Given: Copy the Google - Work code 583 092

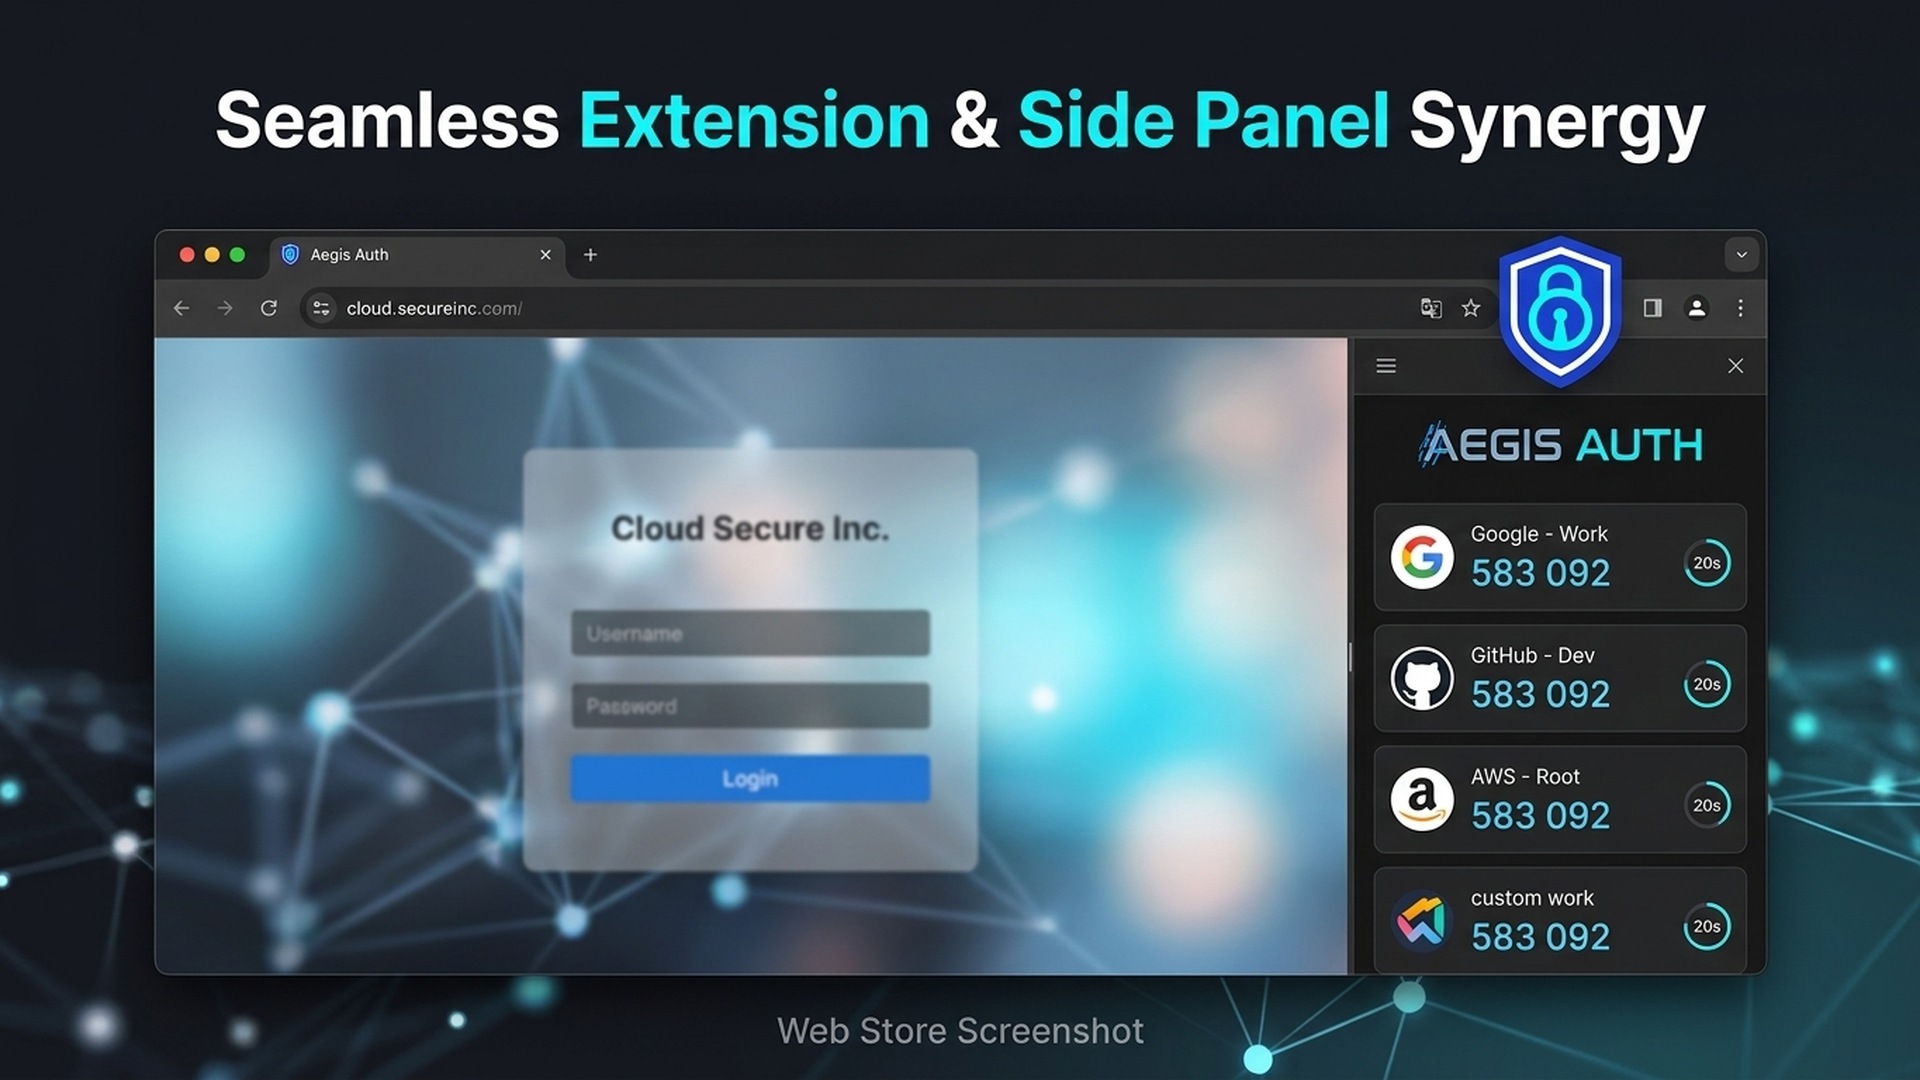Looking at the screenshot, I should pos(1540,573).
